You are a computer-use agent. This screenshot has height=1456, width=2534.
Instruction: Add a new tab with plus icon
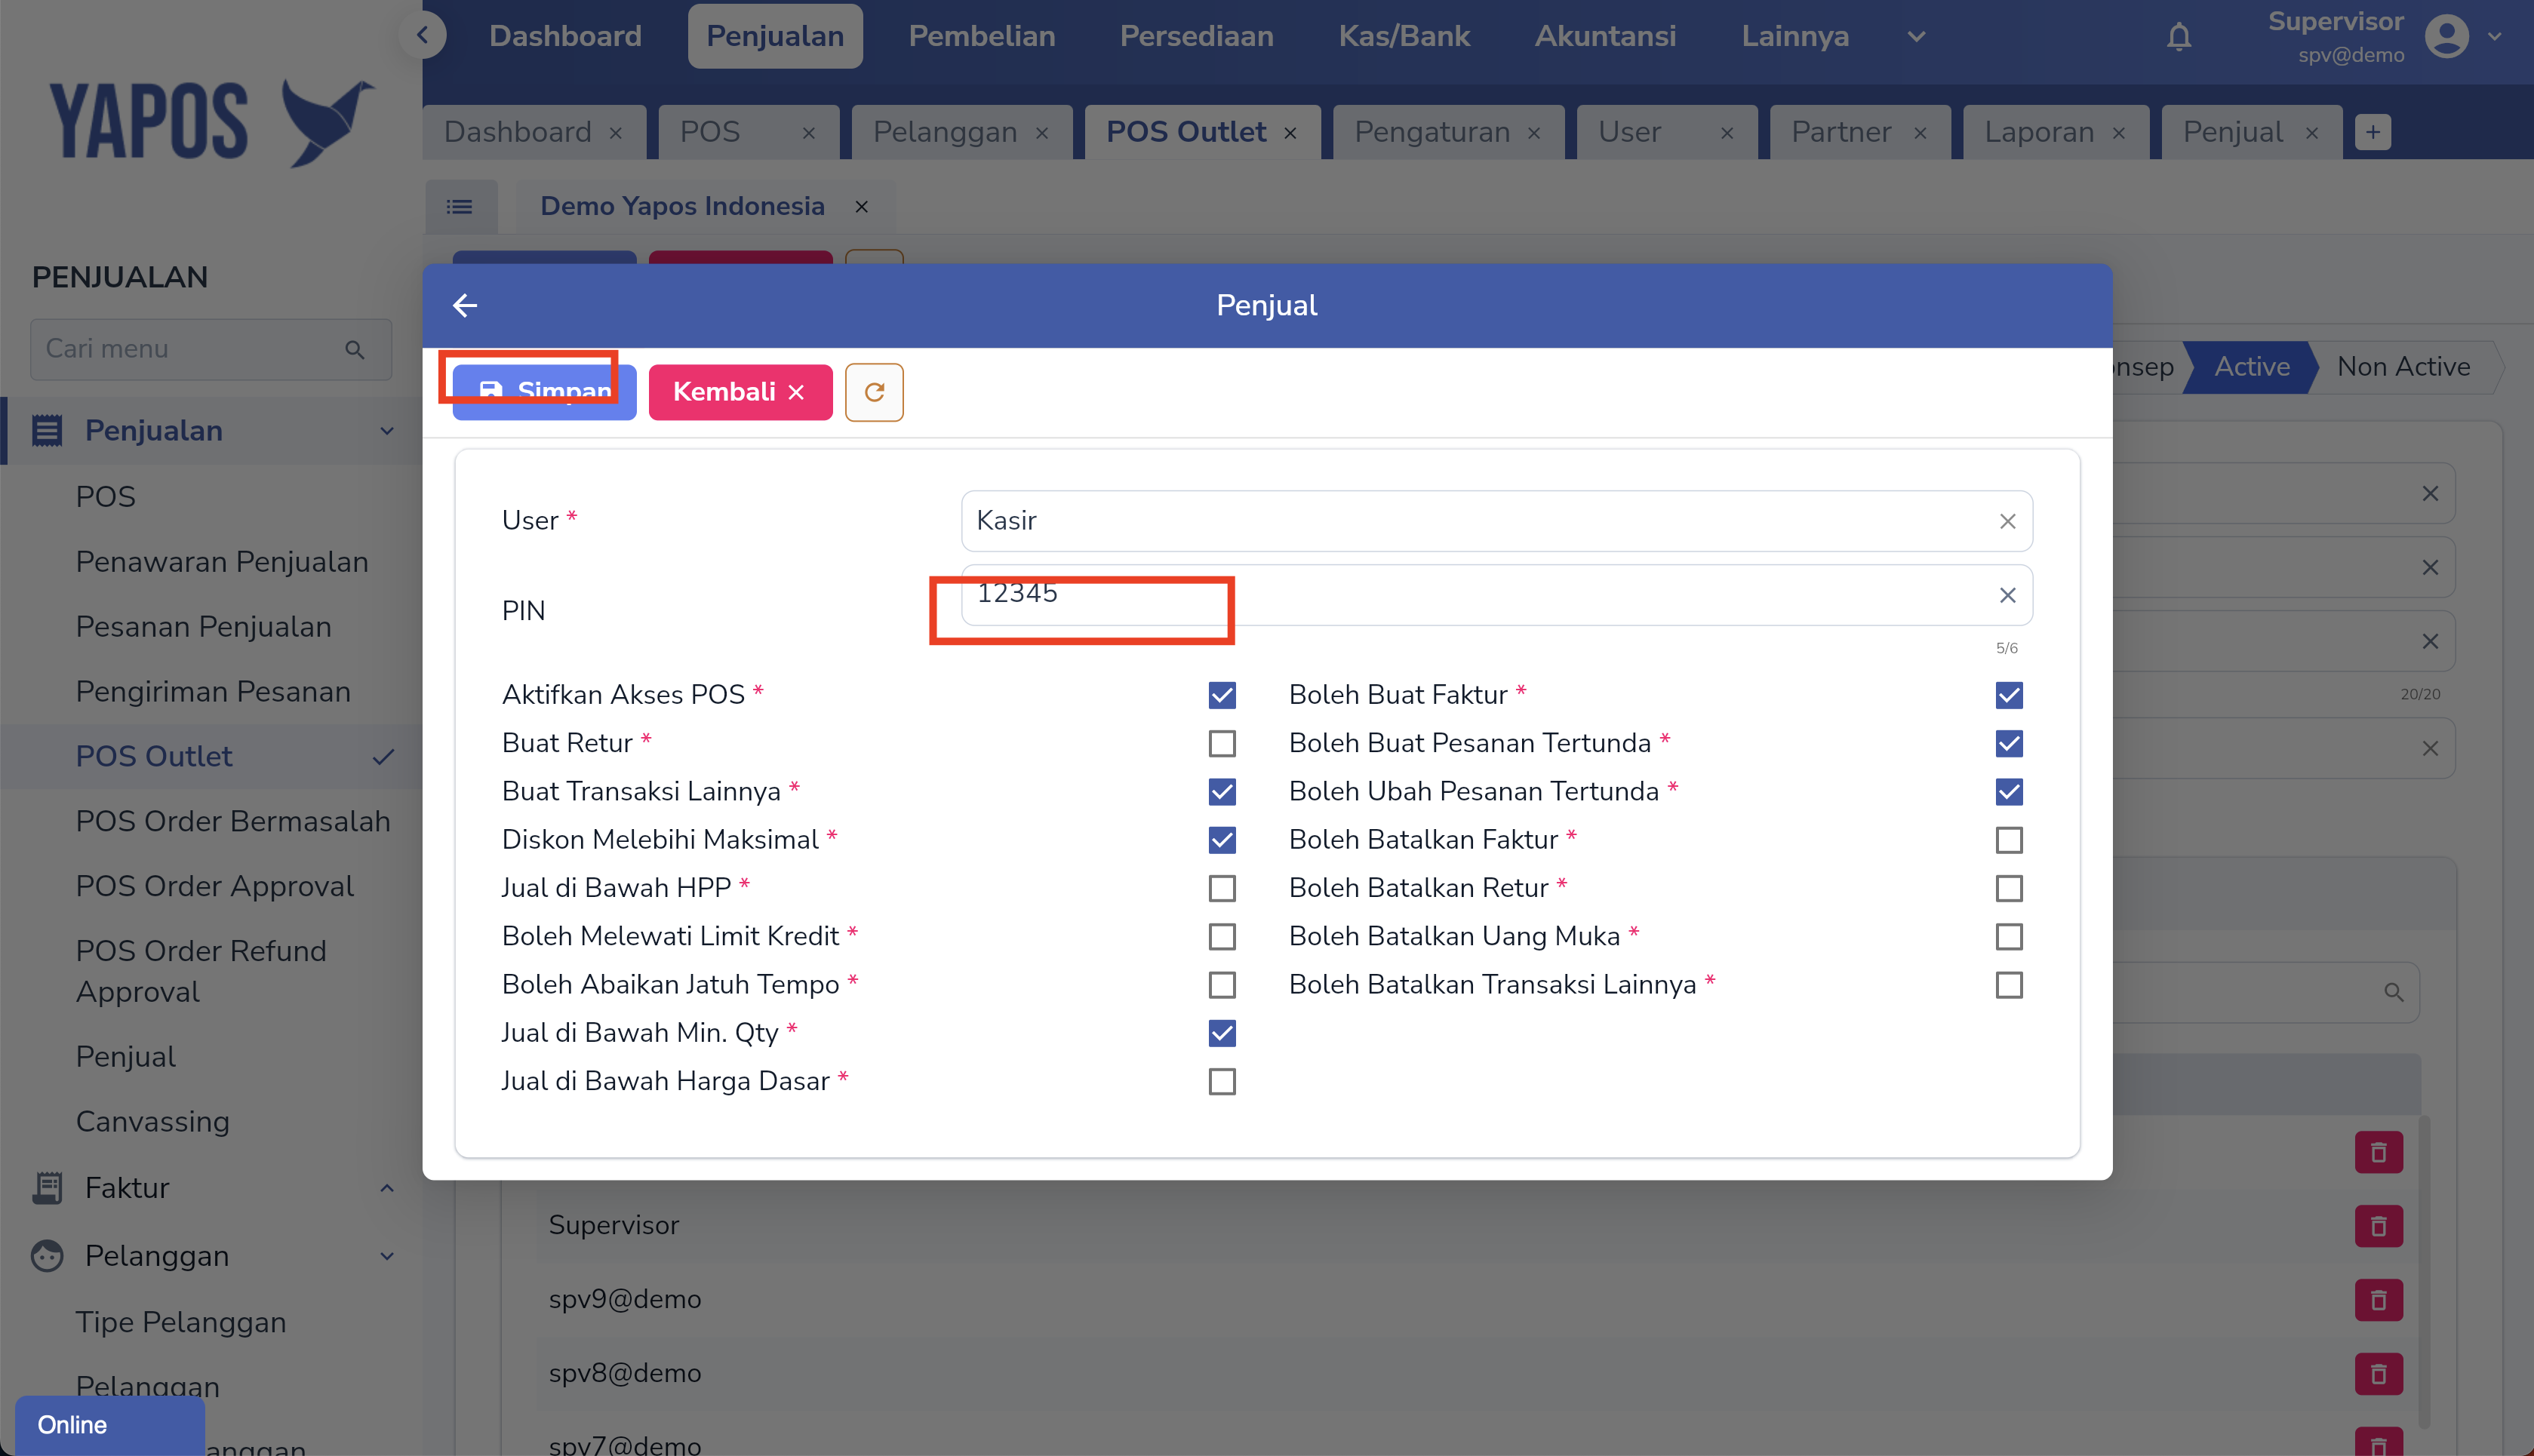pos(2373,132)
